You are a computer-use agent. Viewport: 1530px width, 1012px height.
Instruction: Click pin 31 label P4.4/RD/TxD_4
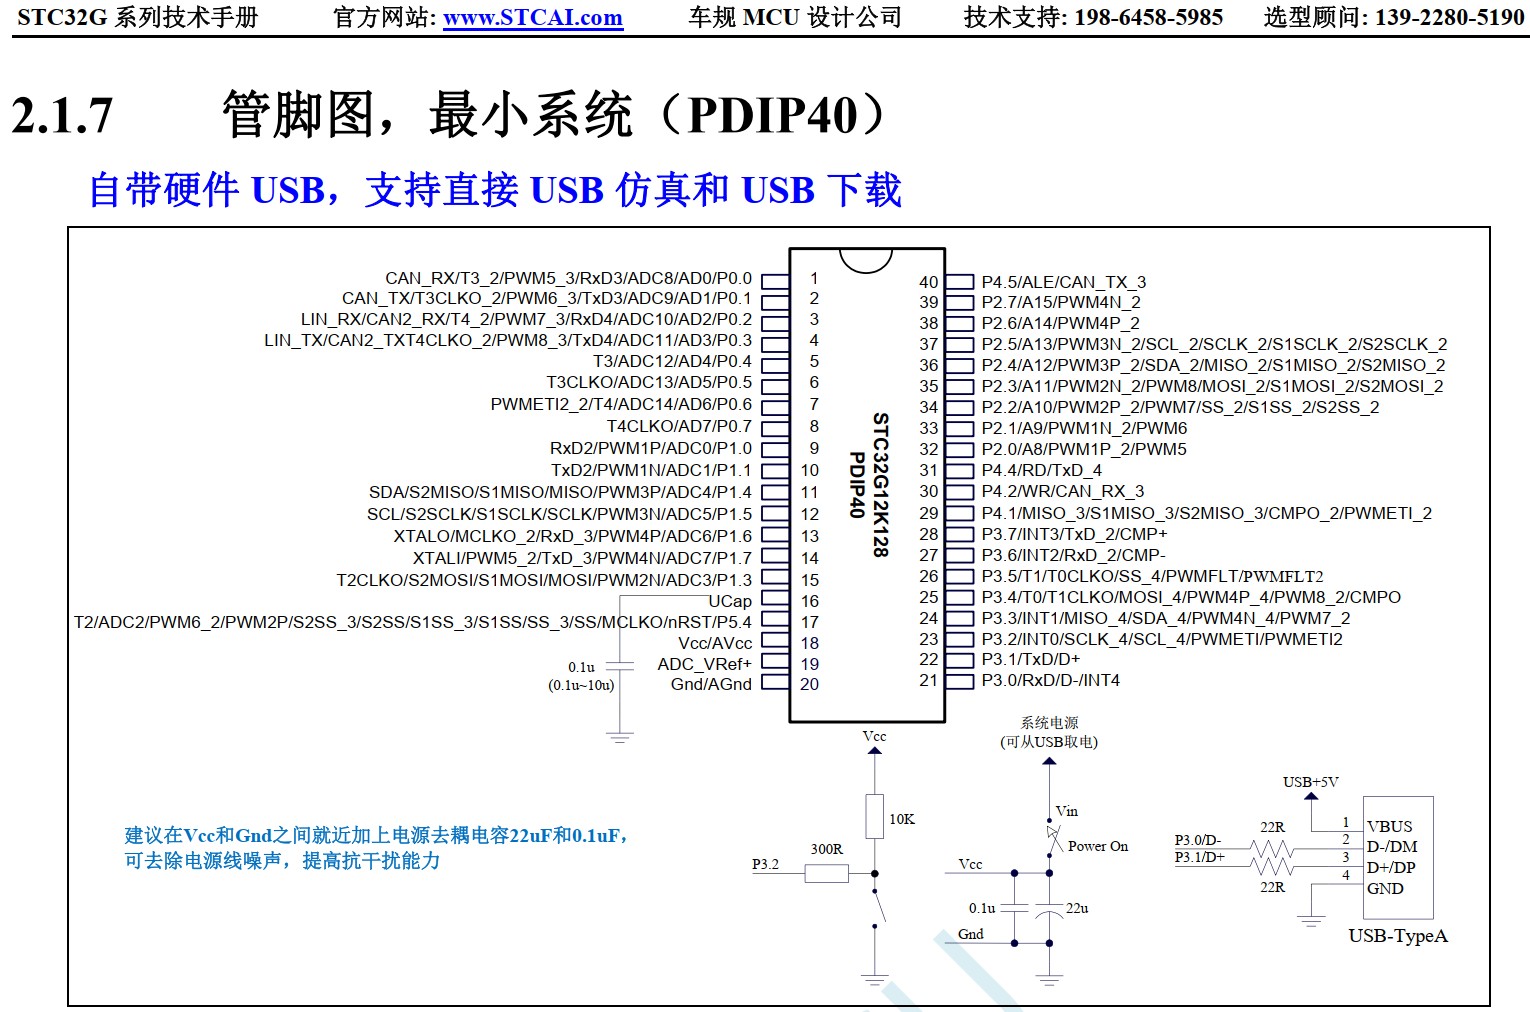pyautogui.click(x=1041, y=470)
